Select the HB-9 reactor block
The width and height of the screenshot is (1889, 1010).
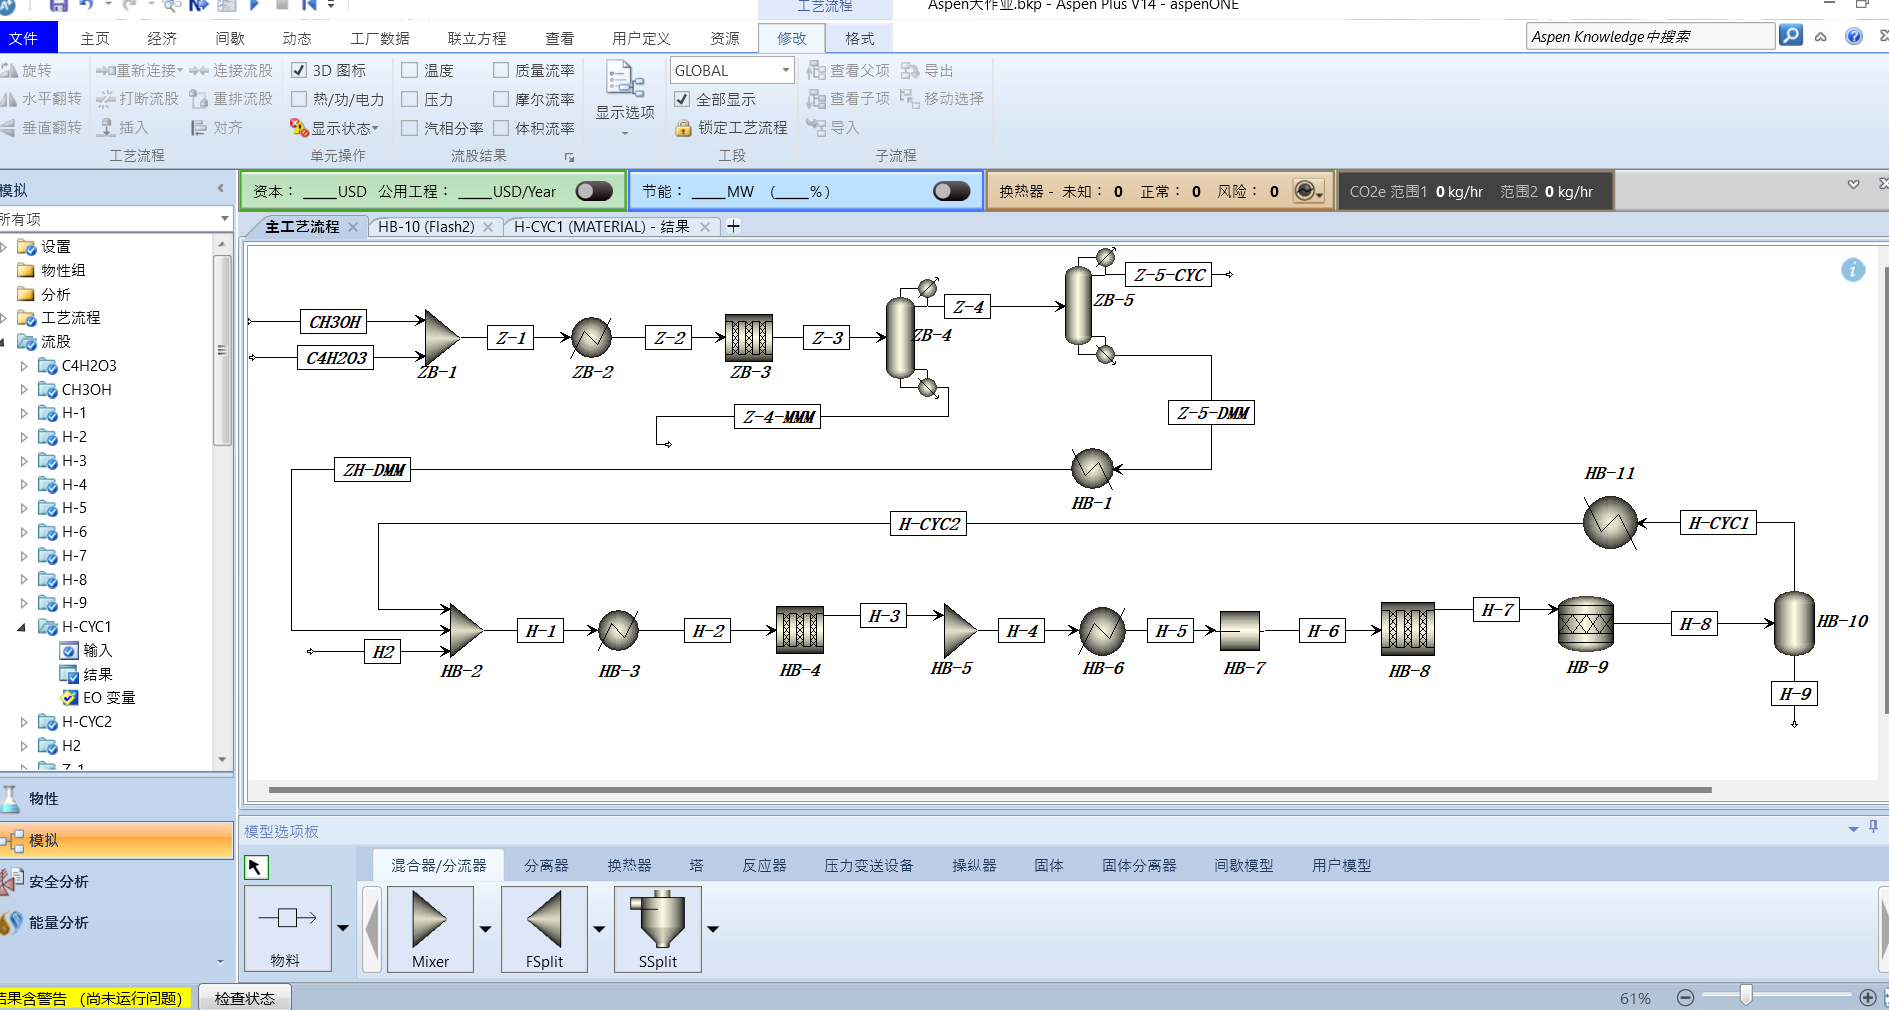(x=1586, y=624)
